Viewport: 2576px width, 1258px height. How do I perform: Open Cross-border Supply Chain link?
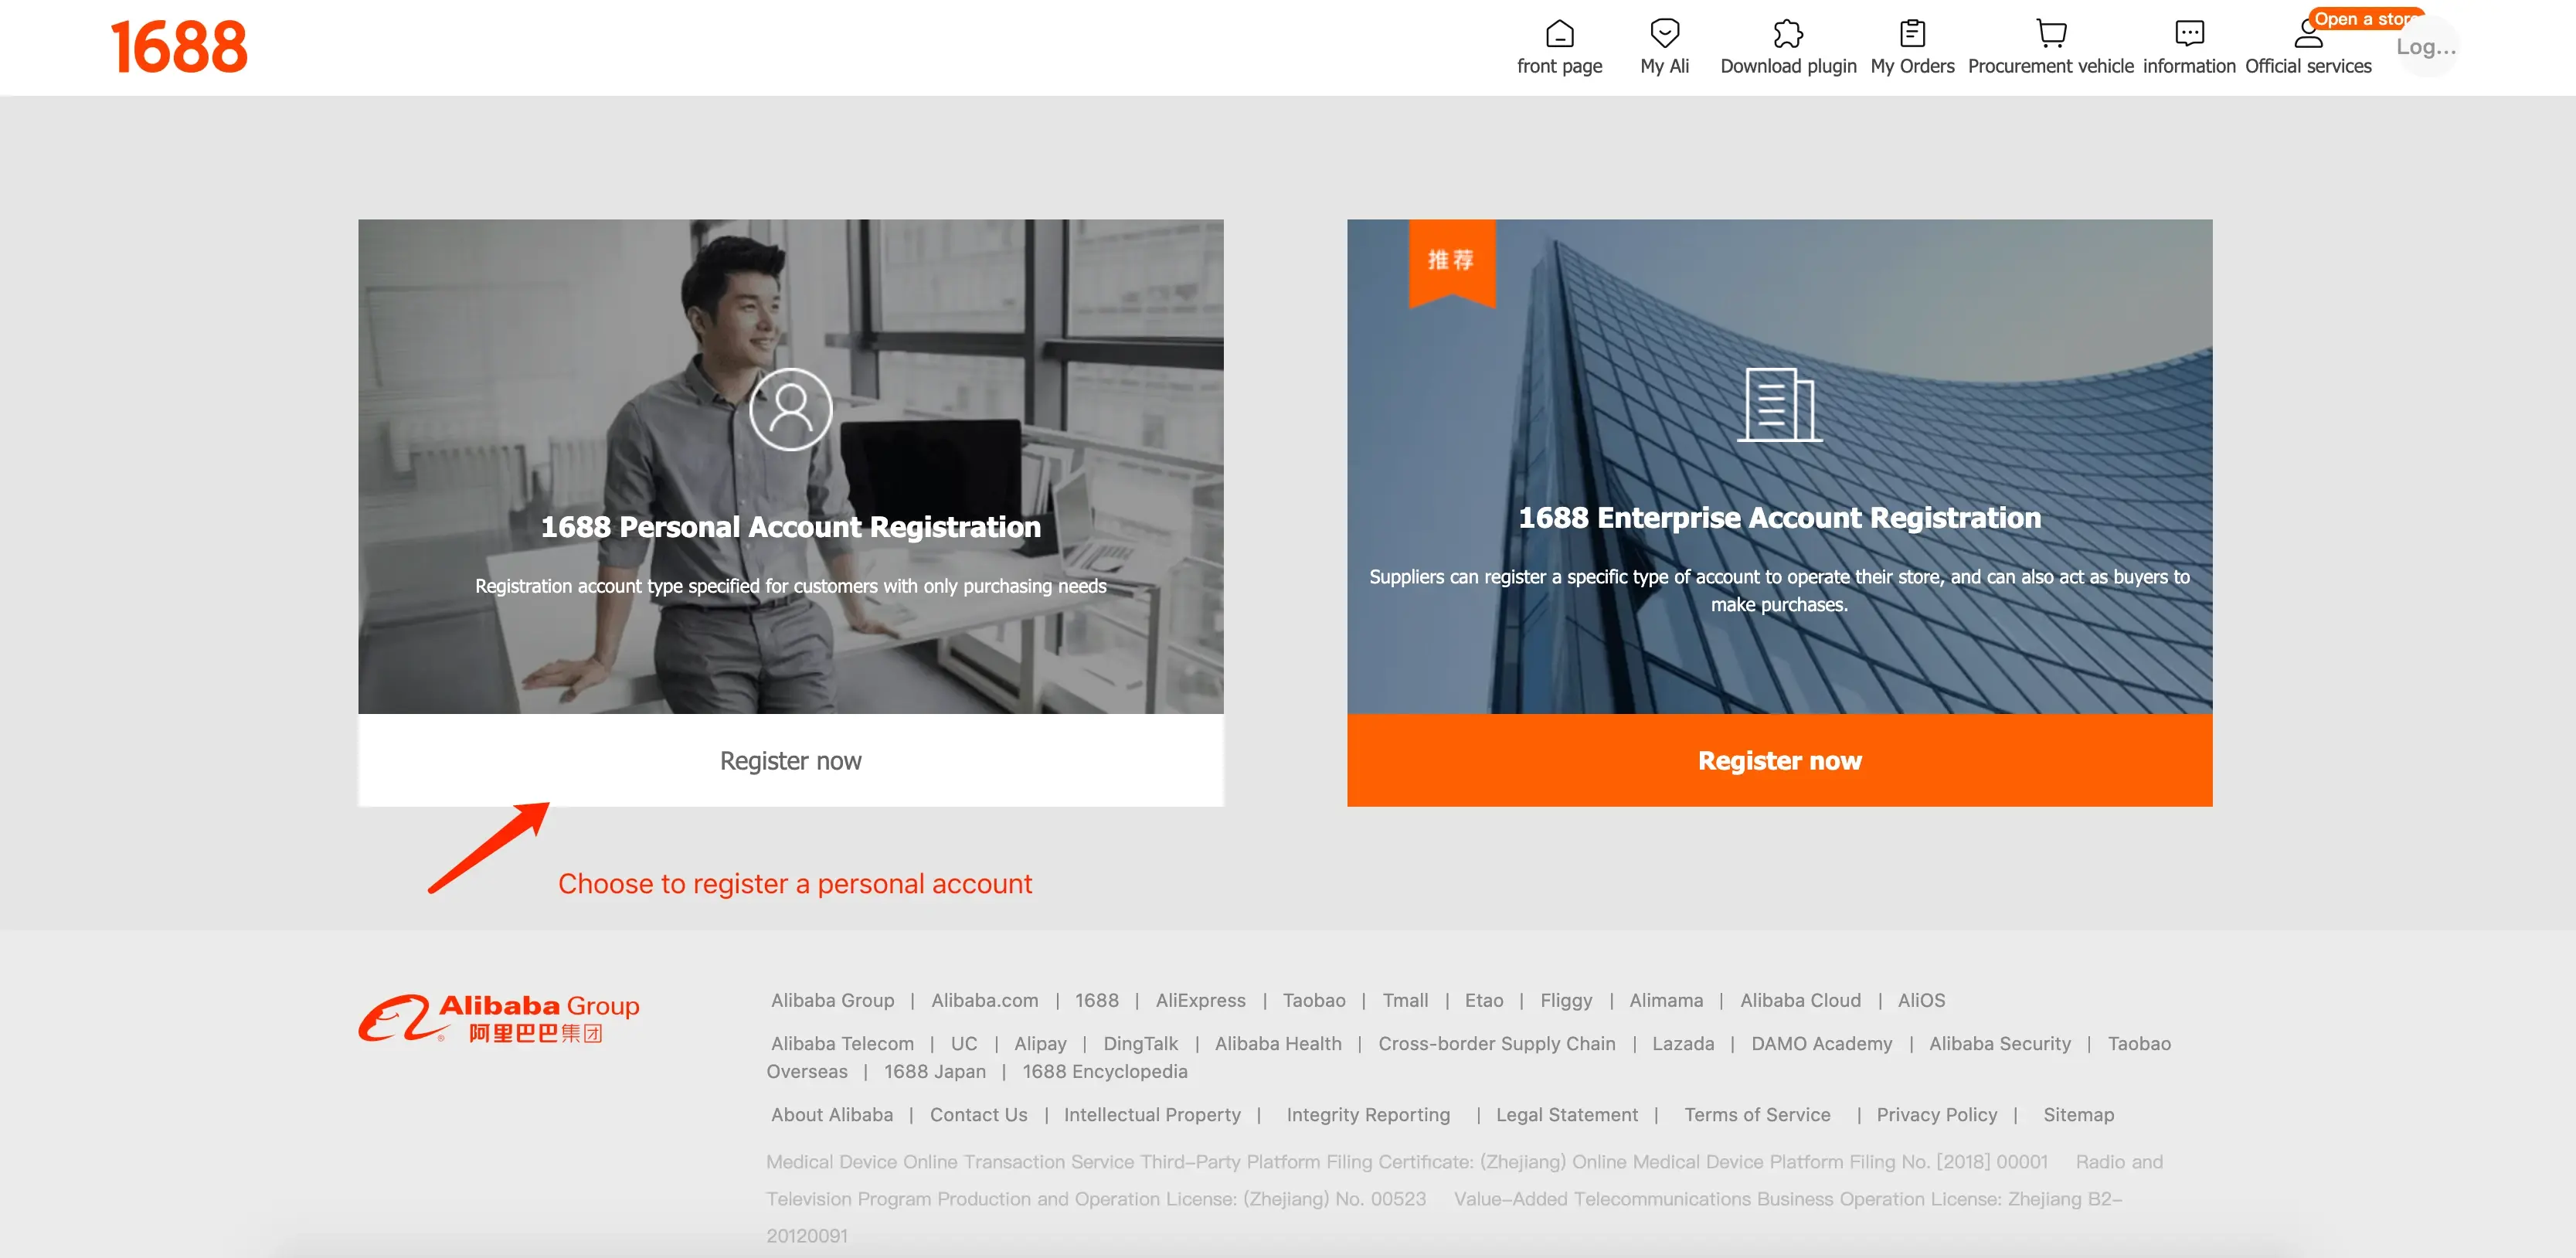[1496, 1043]
